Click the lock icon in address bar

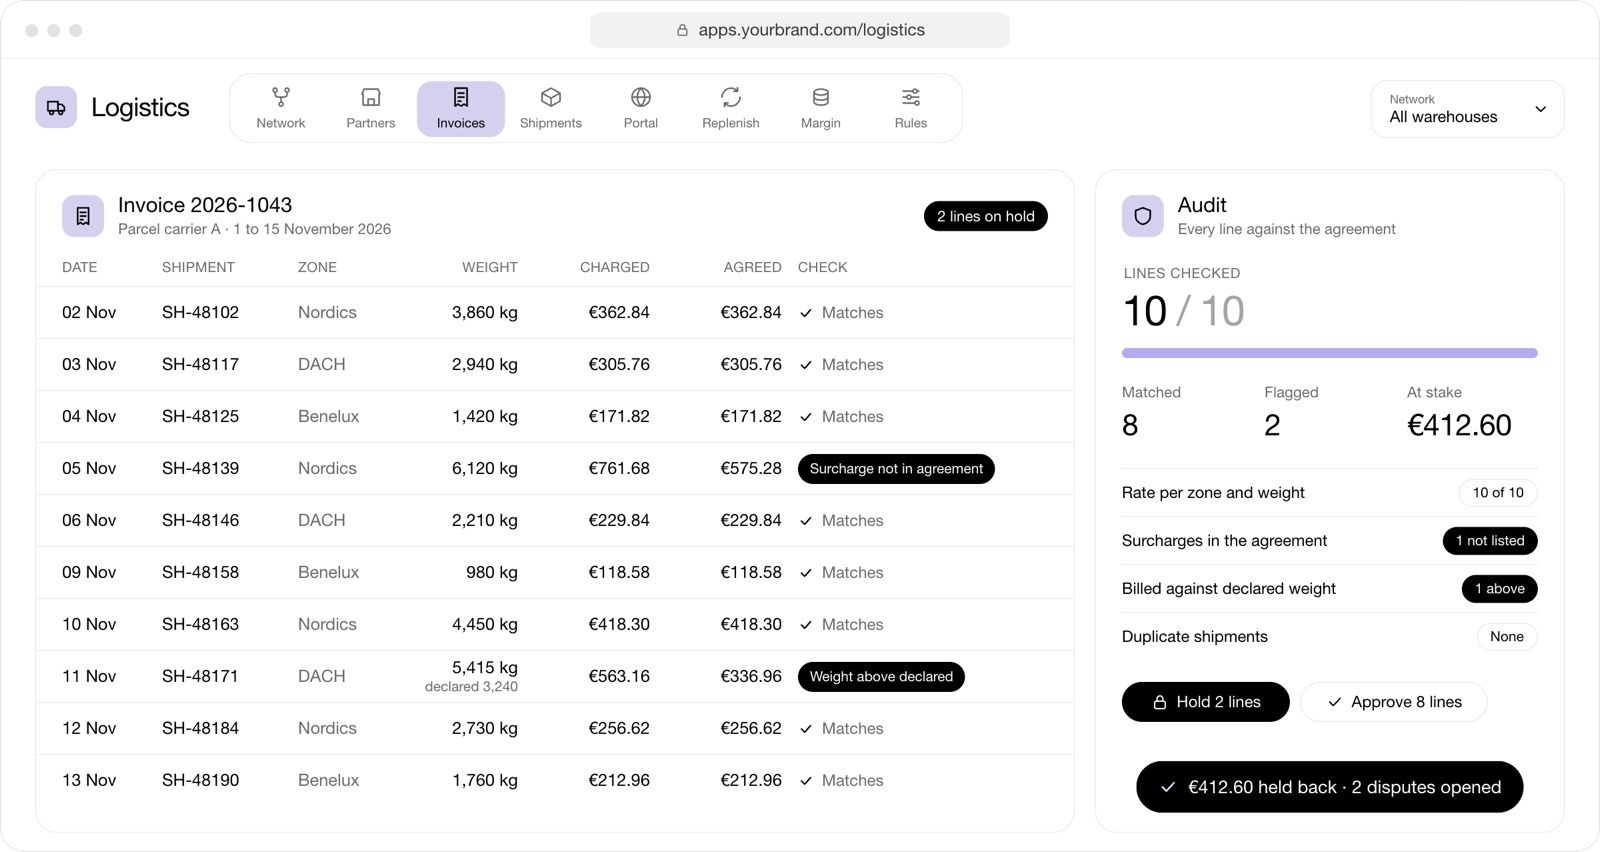682,30
